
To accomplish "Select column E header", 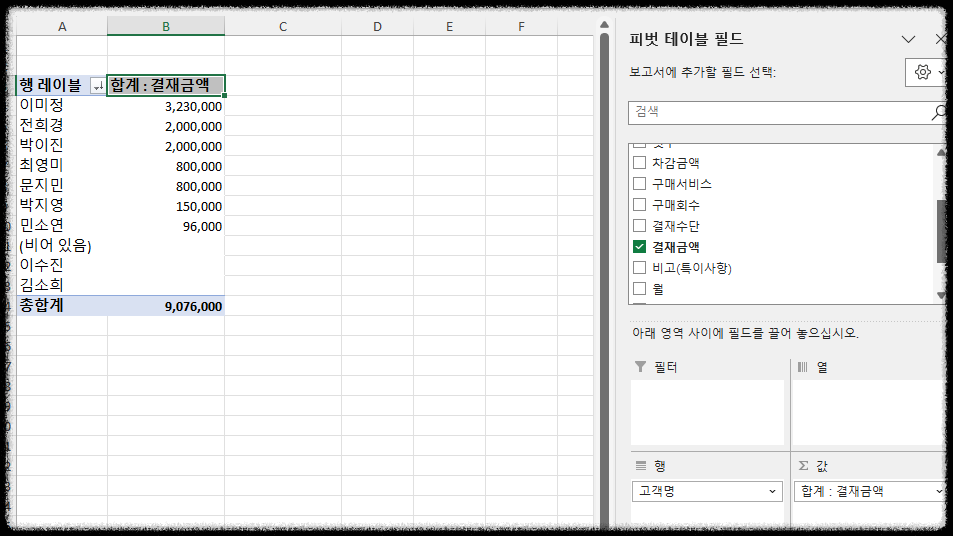I will click(449, 27).
